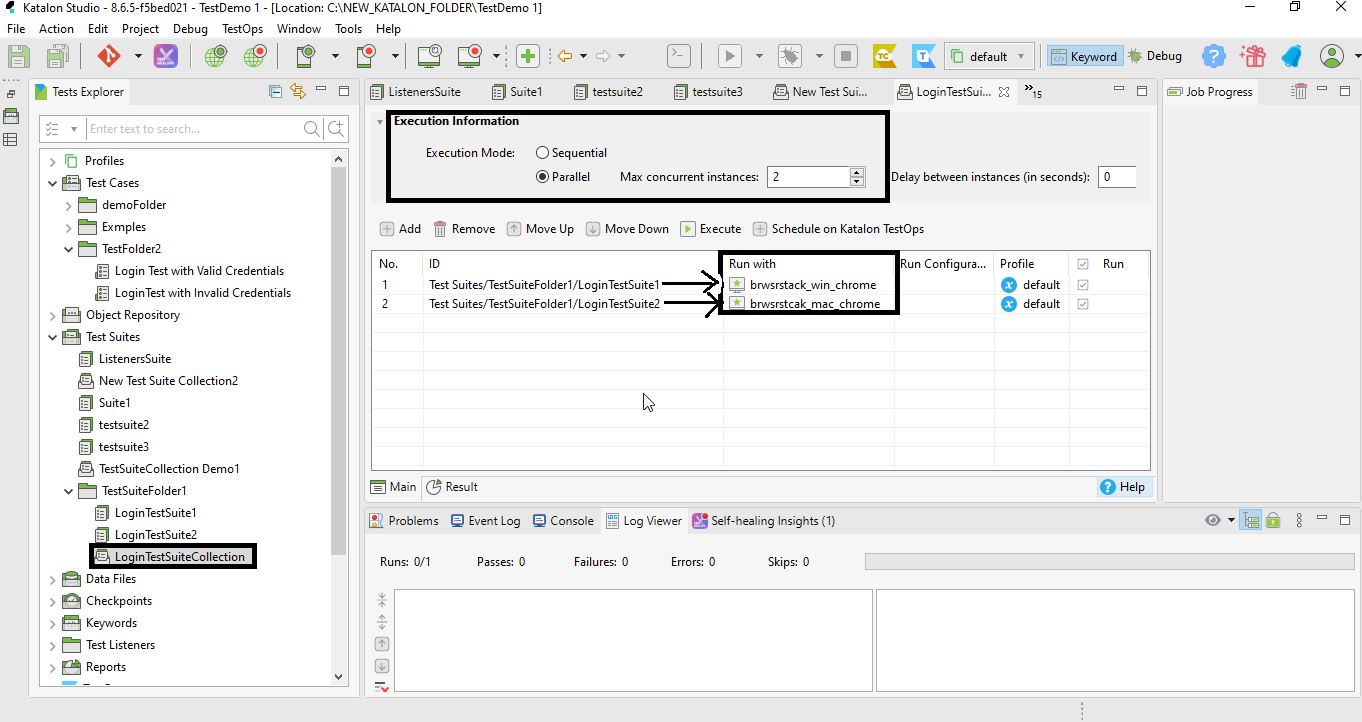The image size is (1362, 722).
Task: Open the yellow TestCloud TC icon
Action: click(x=884, y=56)
